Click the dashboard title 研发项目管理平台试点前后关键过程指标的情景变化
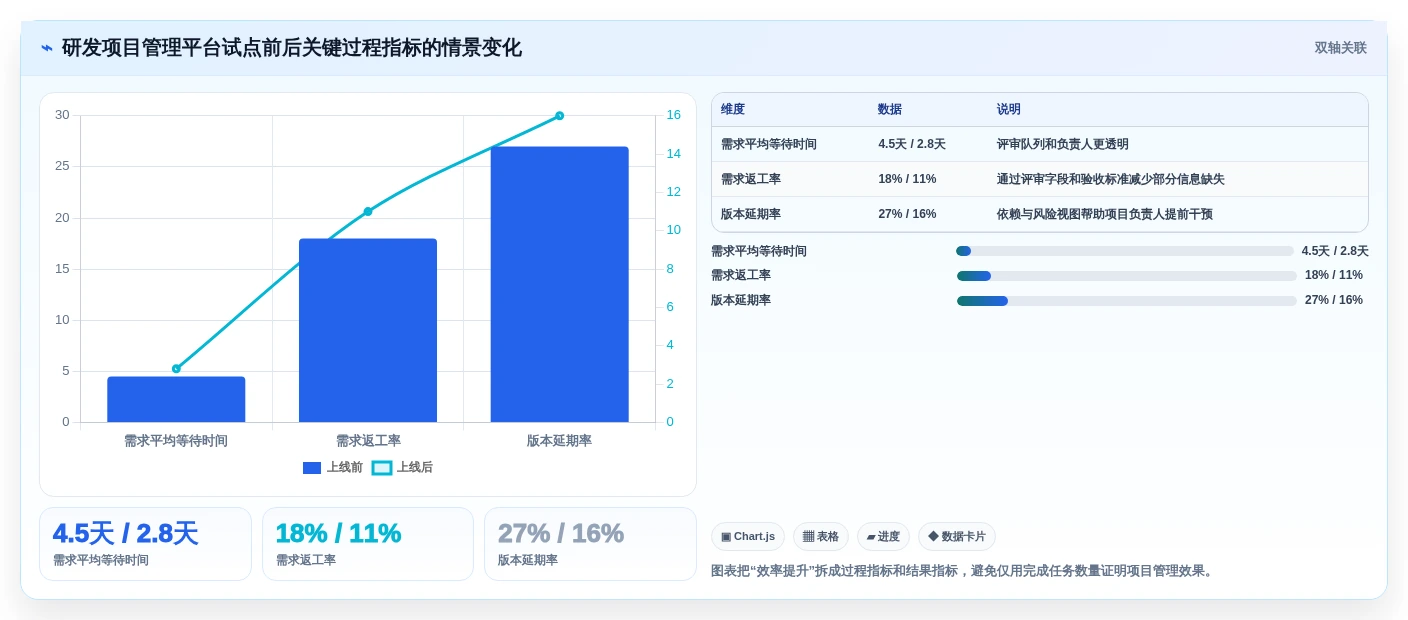 click(x=292, y=48)
